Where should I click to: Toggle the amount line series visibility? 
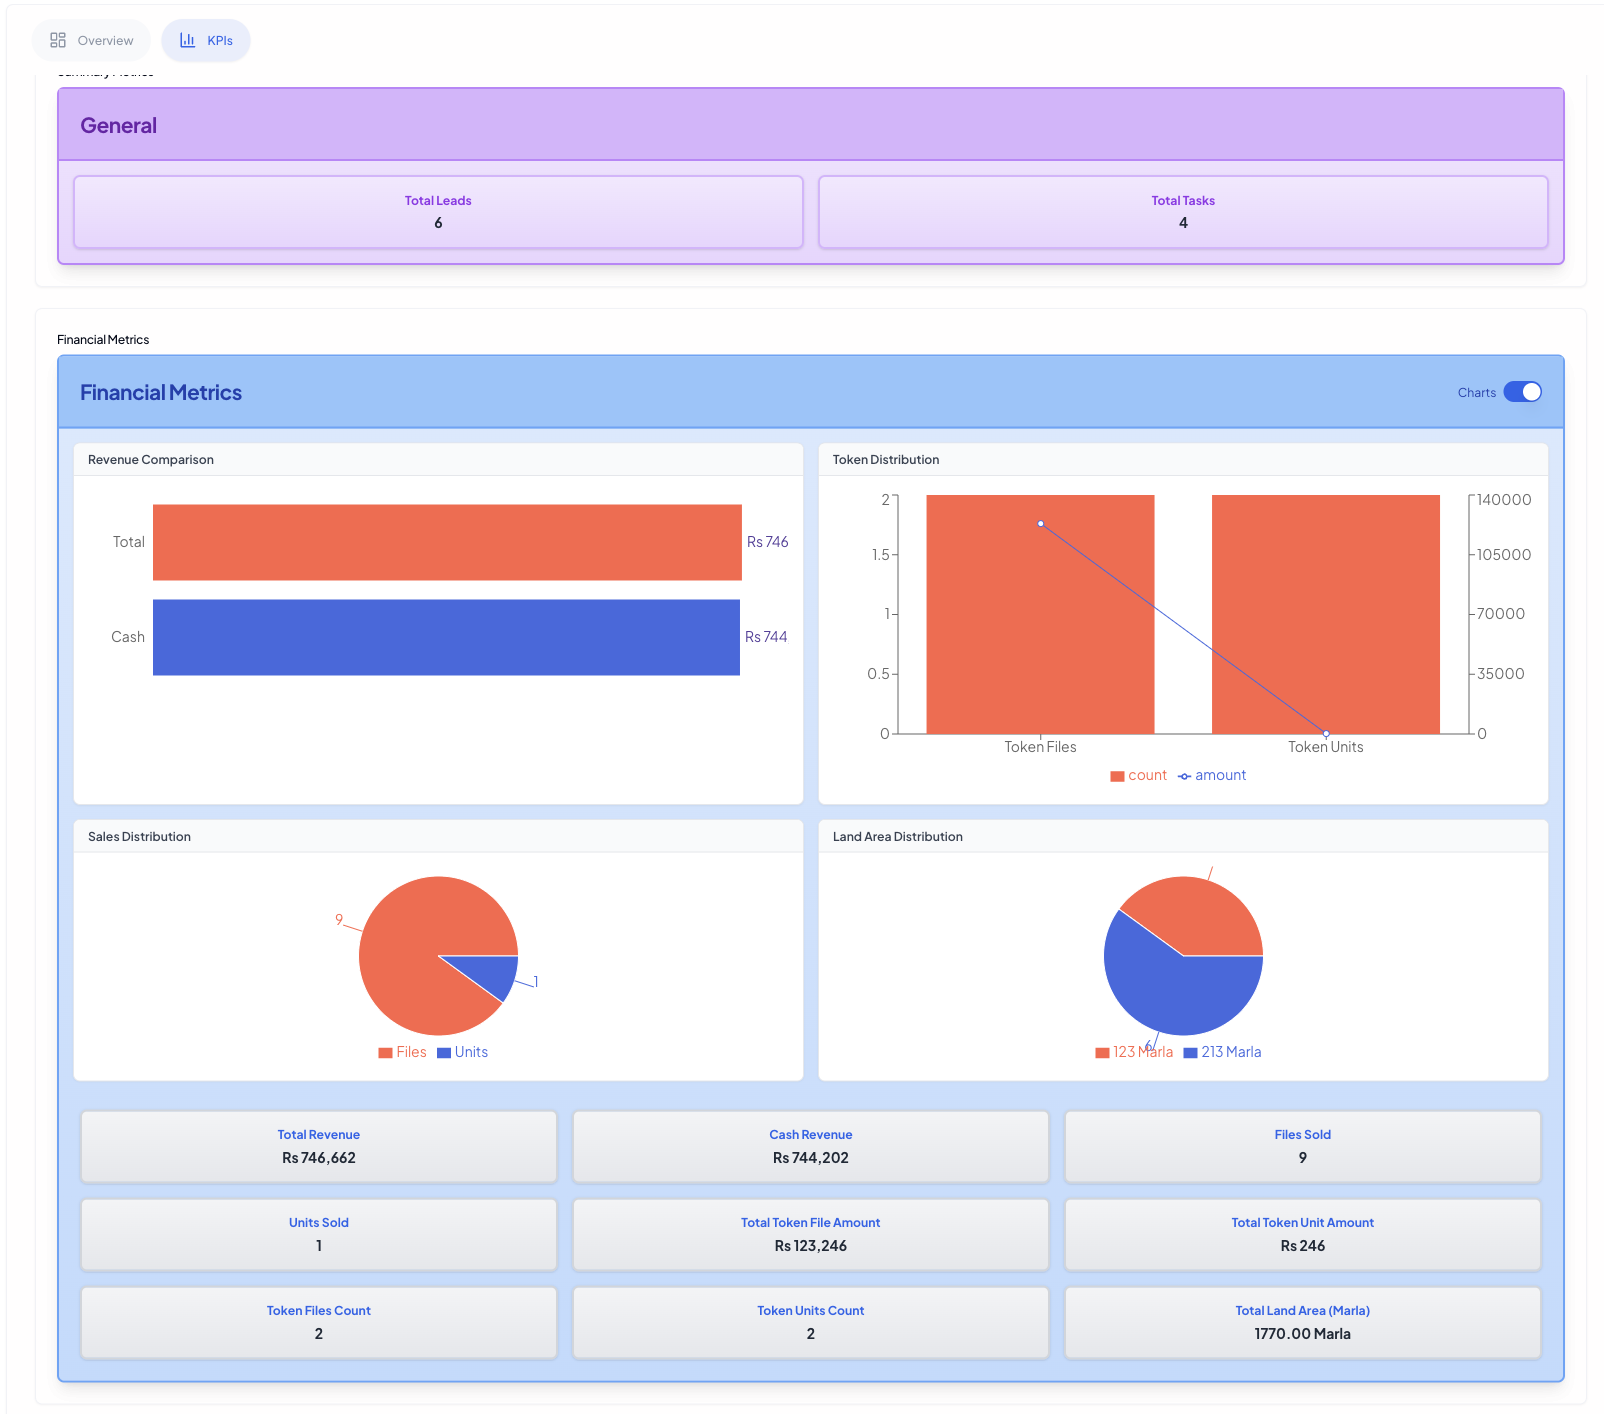coord(1213,775)
